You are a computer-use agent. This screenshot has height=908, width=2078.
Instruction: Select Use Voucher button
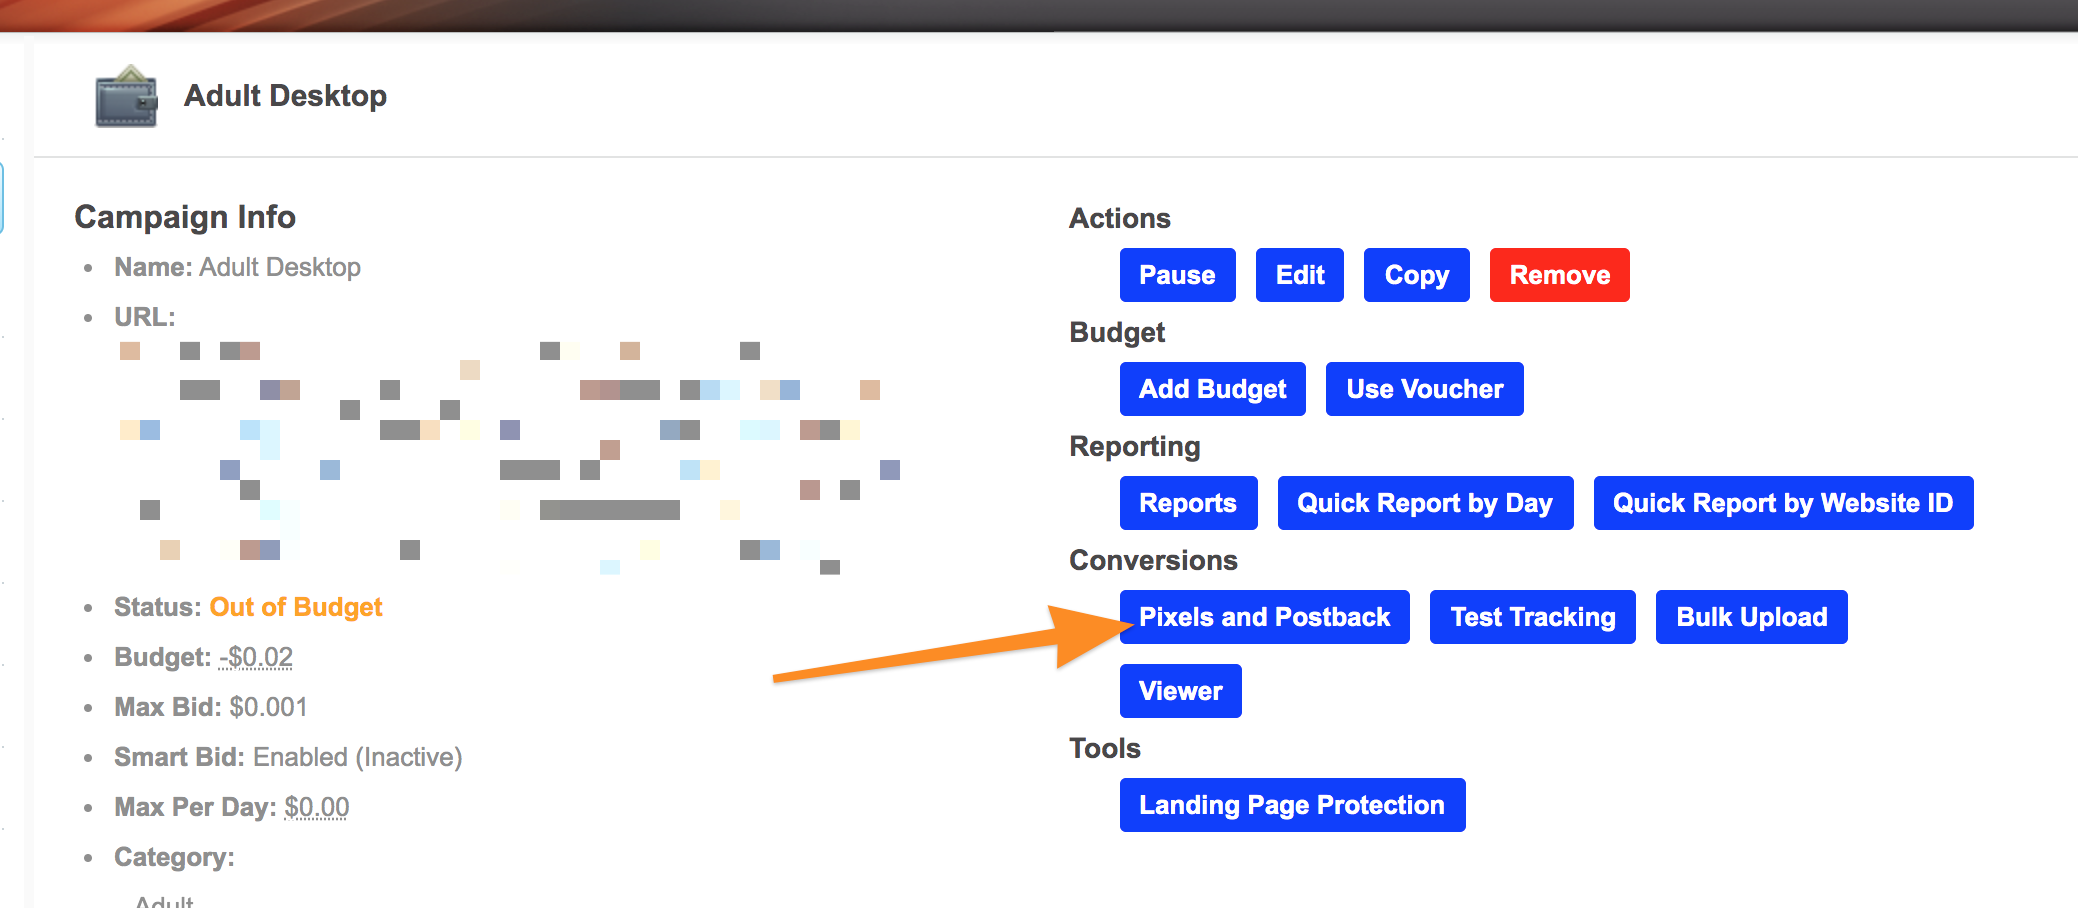point(1424,389)
